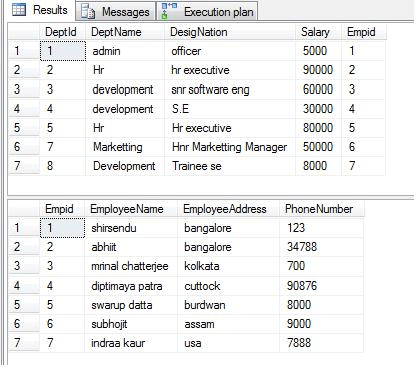Click the 'admin' department name cell
This screenshot has height=367, width=416.
(x=125, y=51)
